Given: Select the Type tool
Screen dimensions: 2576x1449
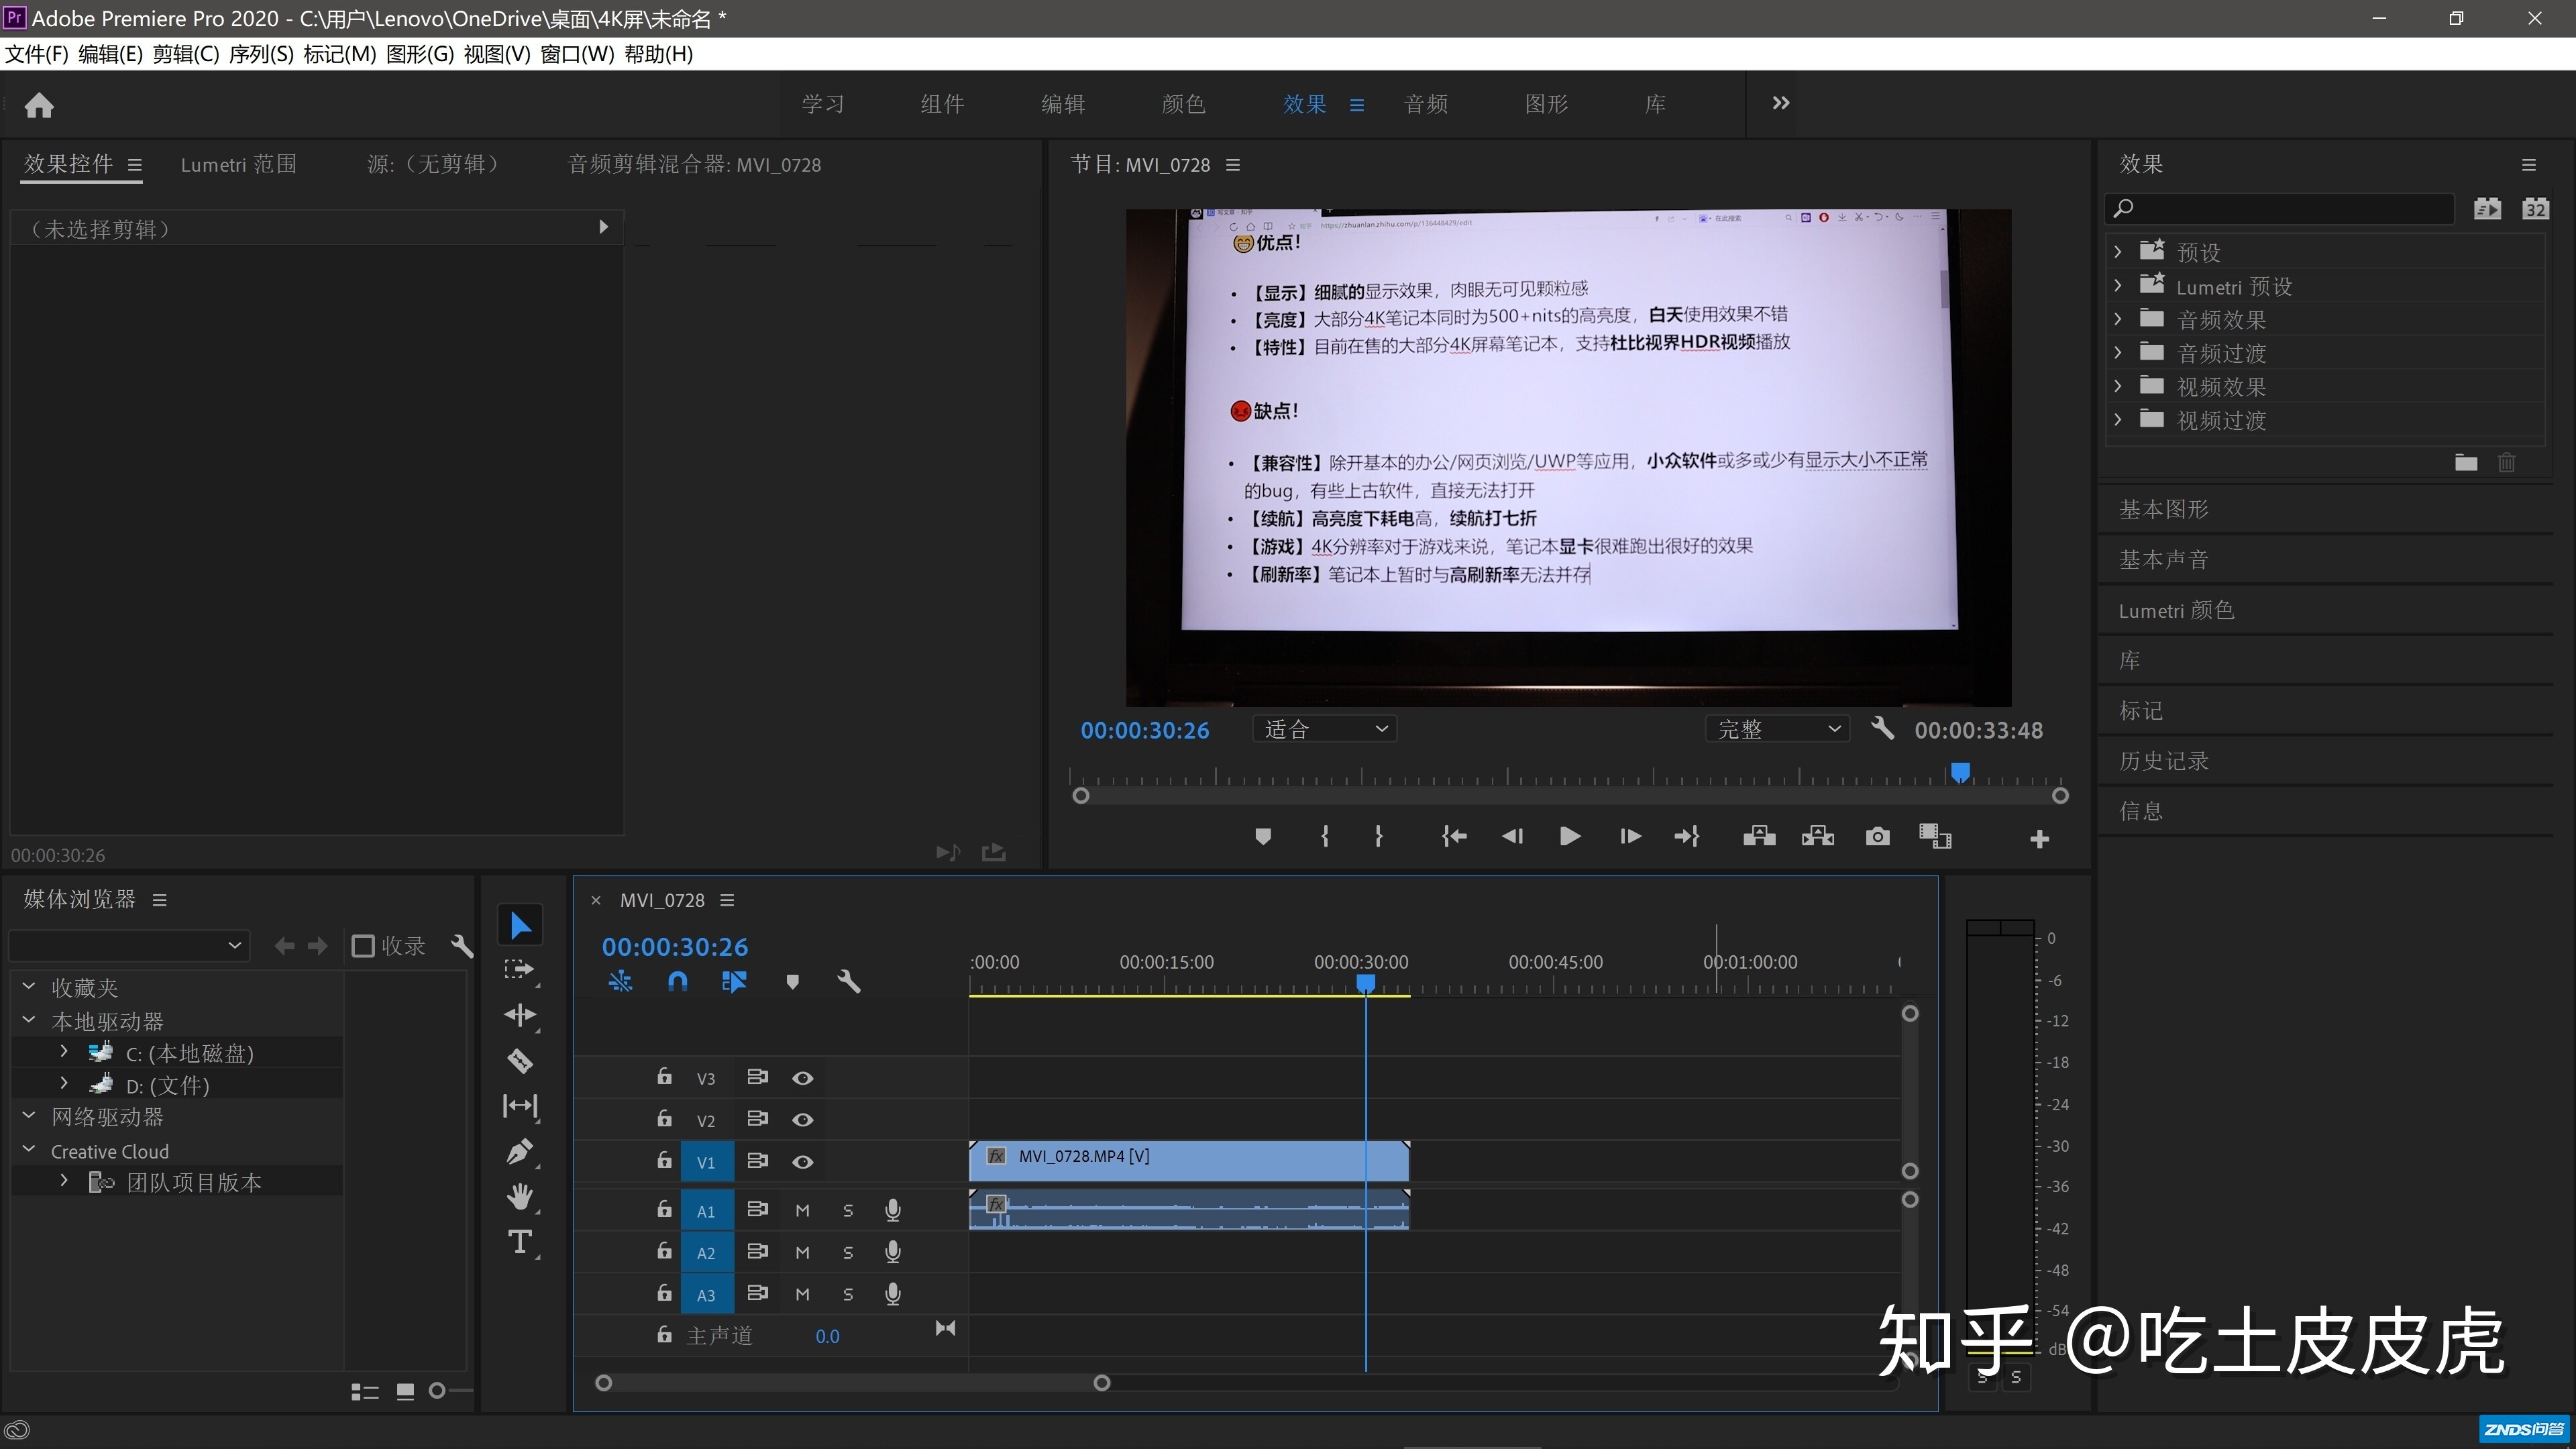Looking at the screenshot, I should click(519, 1242).
